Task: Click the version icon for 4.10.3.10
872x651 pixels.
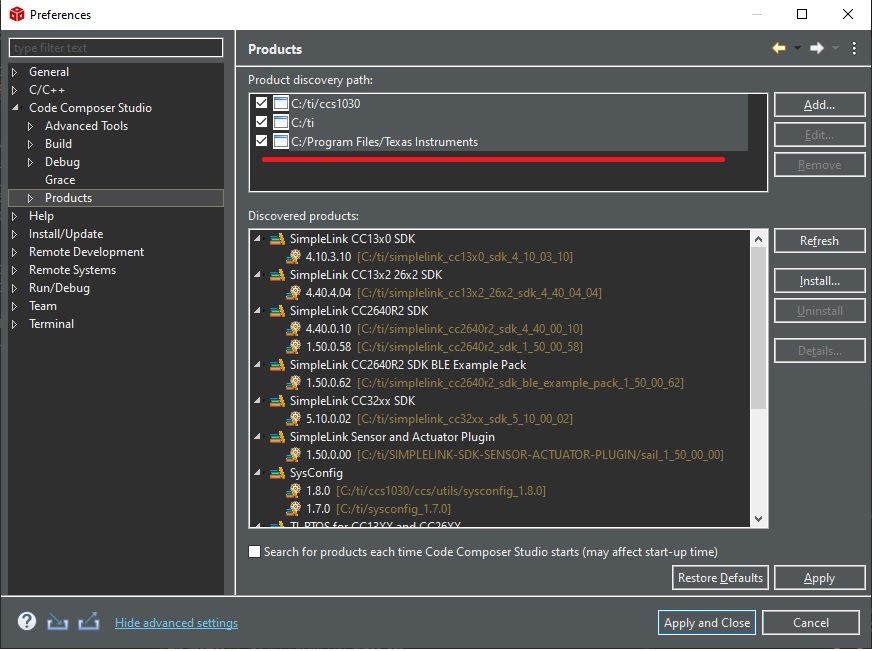Action: [294, 256]
